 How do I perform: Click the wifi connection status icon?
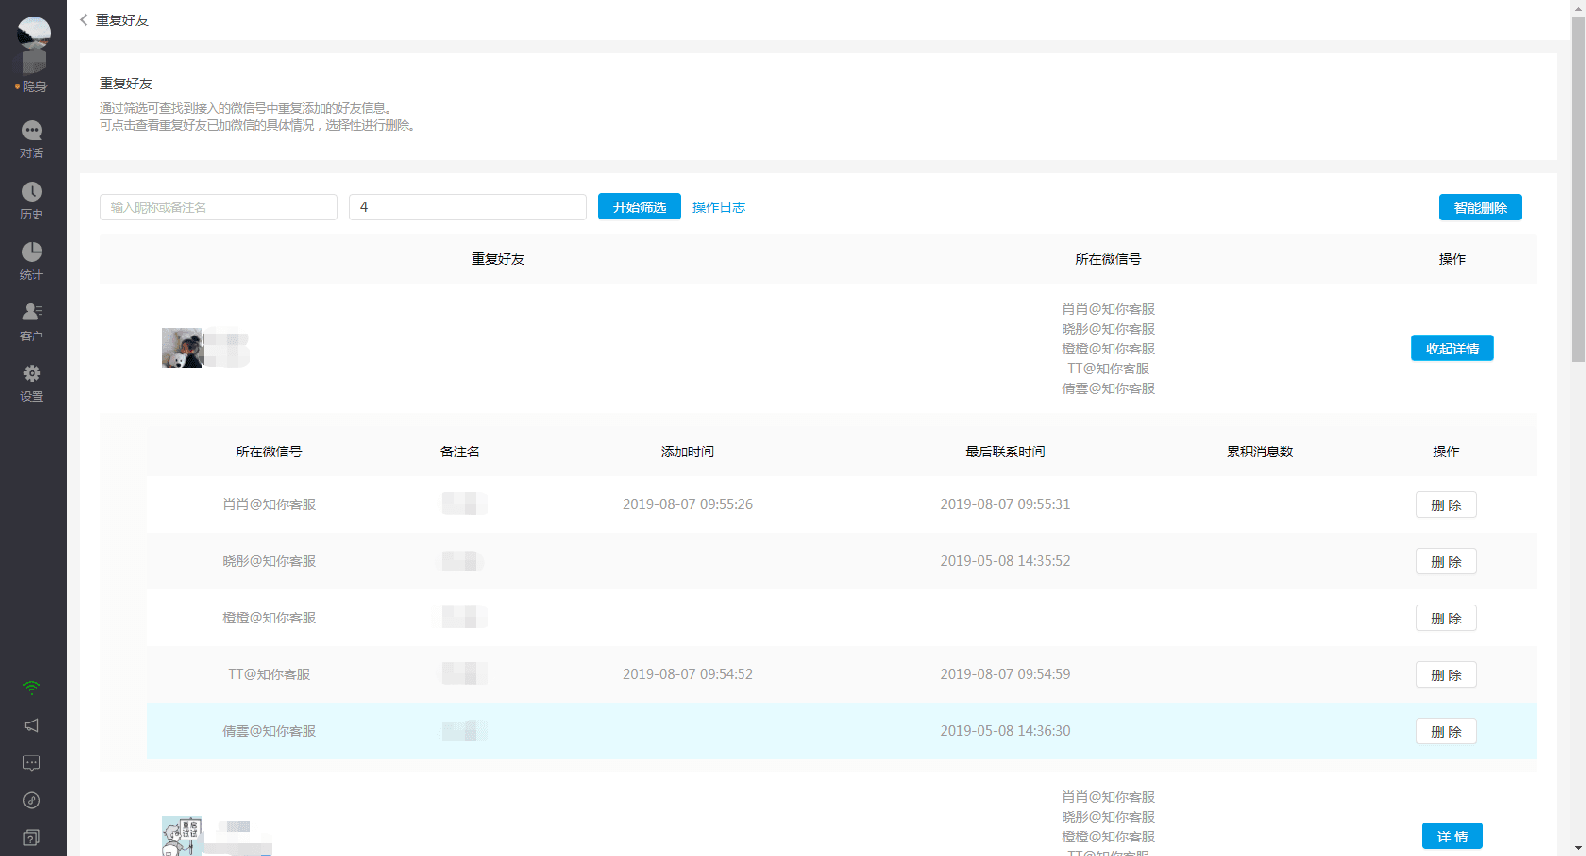point(32,687)
